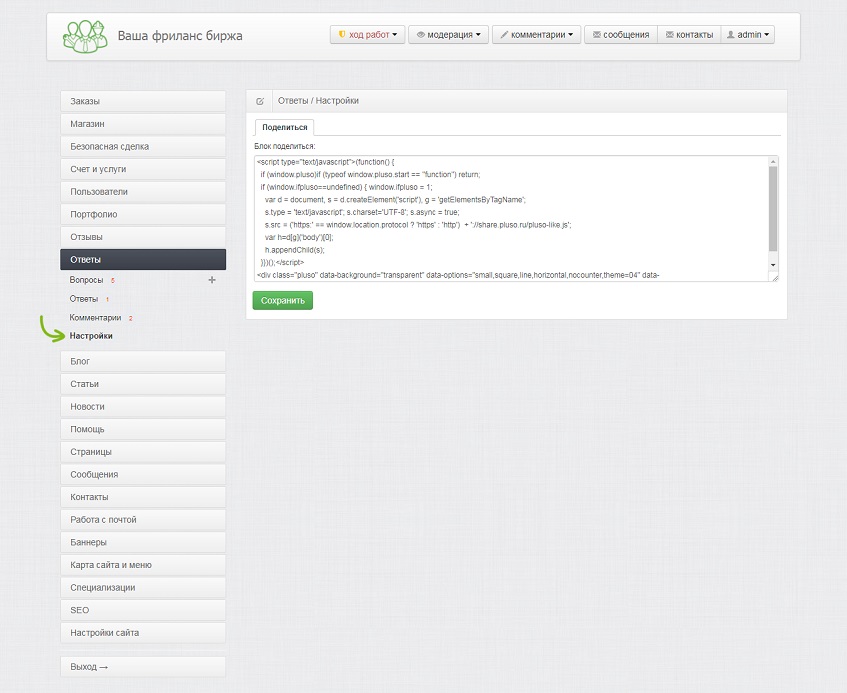Click the freelance exchange logo icon
The image size is (847, 693).
pyautogui.click(x=85, y=36)
